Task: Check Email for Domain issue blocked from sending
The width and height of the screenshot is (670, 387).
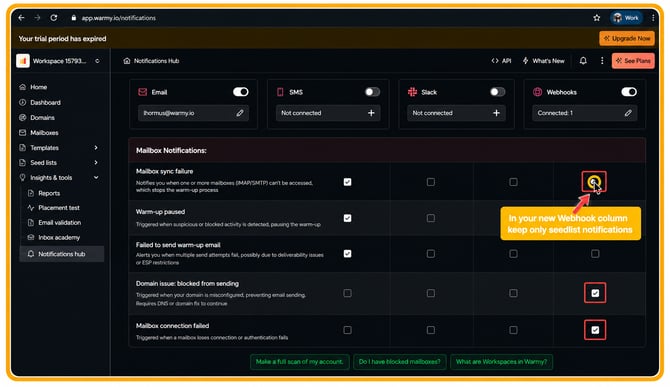Action: (347, 293)
